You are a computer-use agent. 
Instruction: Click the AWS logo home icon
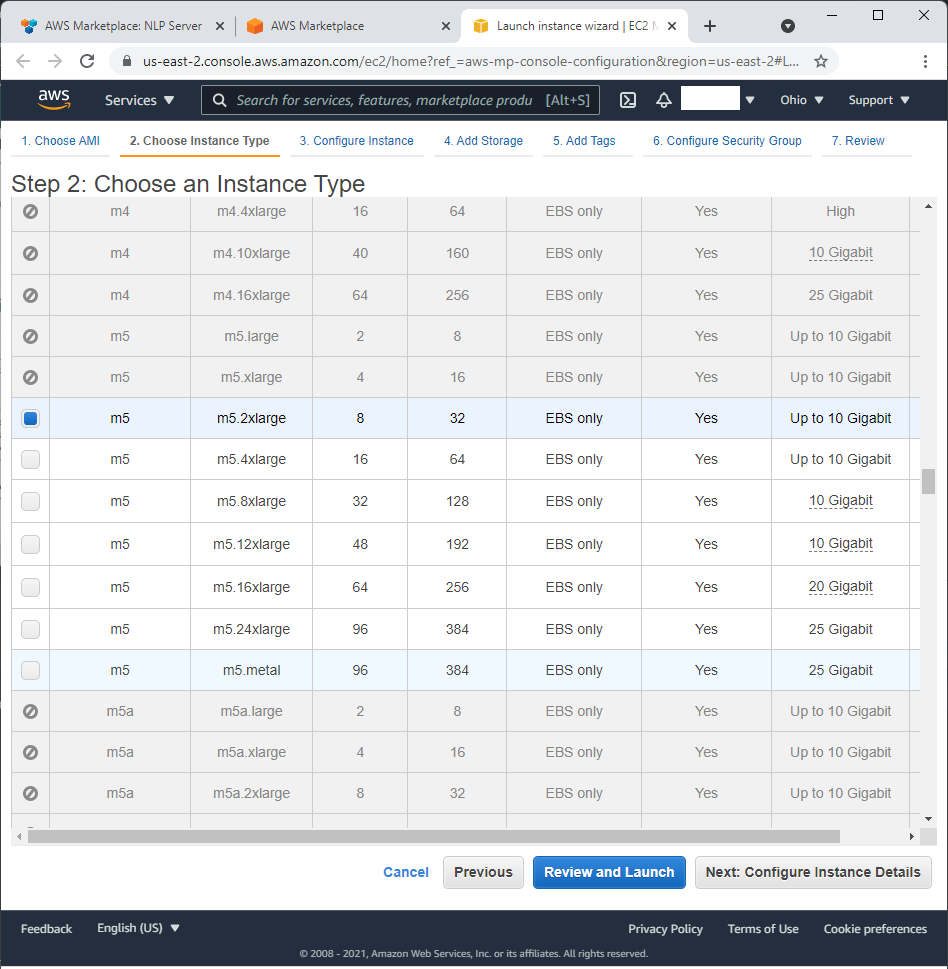pos(54,99)
